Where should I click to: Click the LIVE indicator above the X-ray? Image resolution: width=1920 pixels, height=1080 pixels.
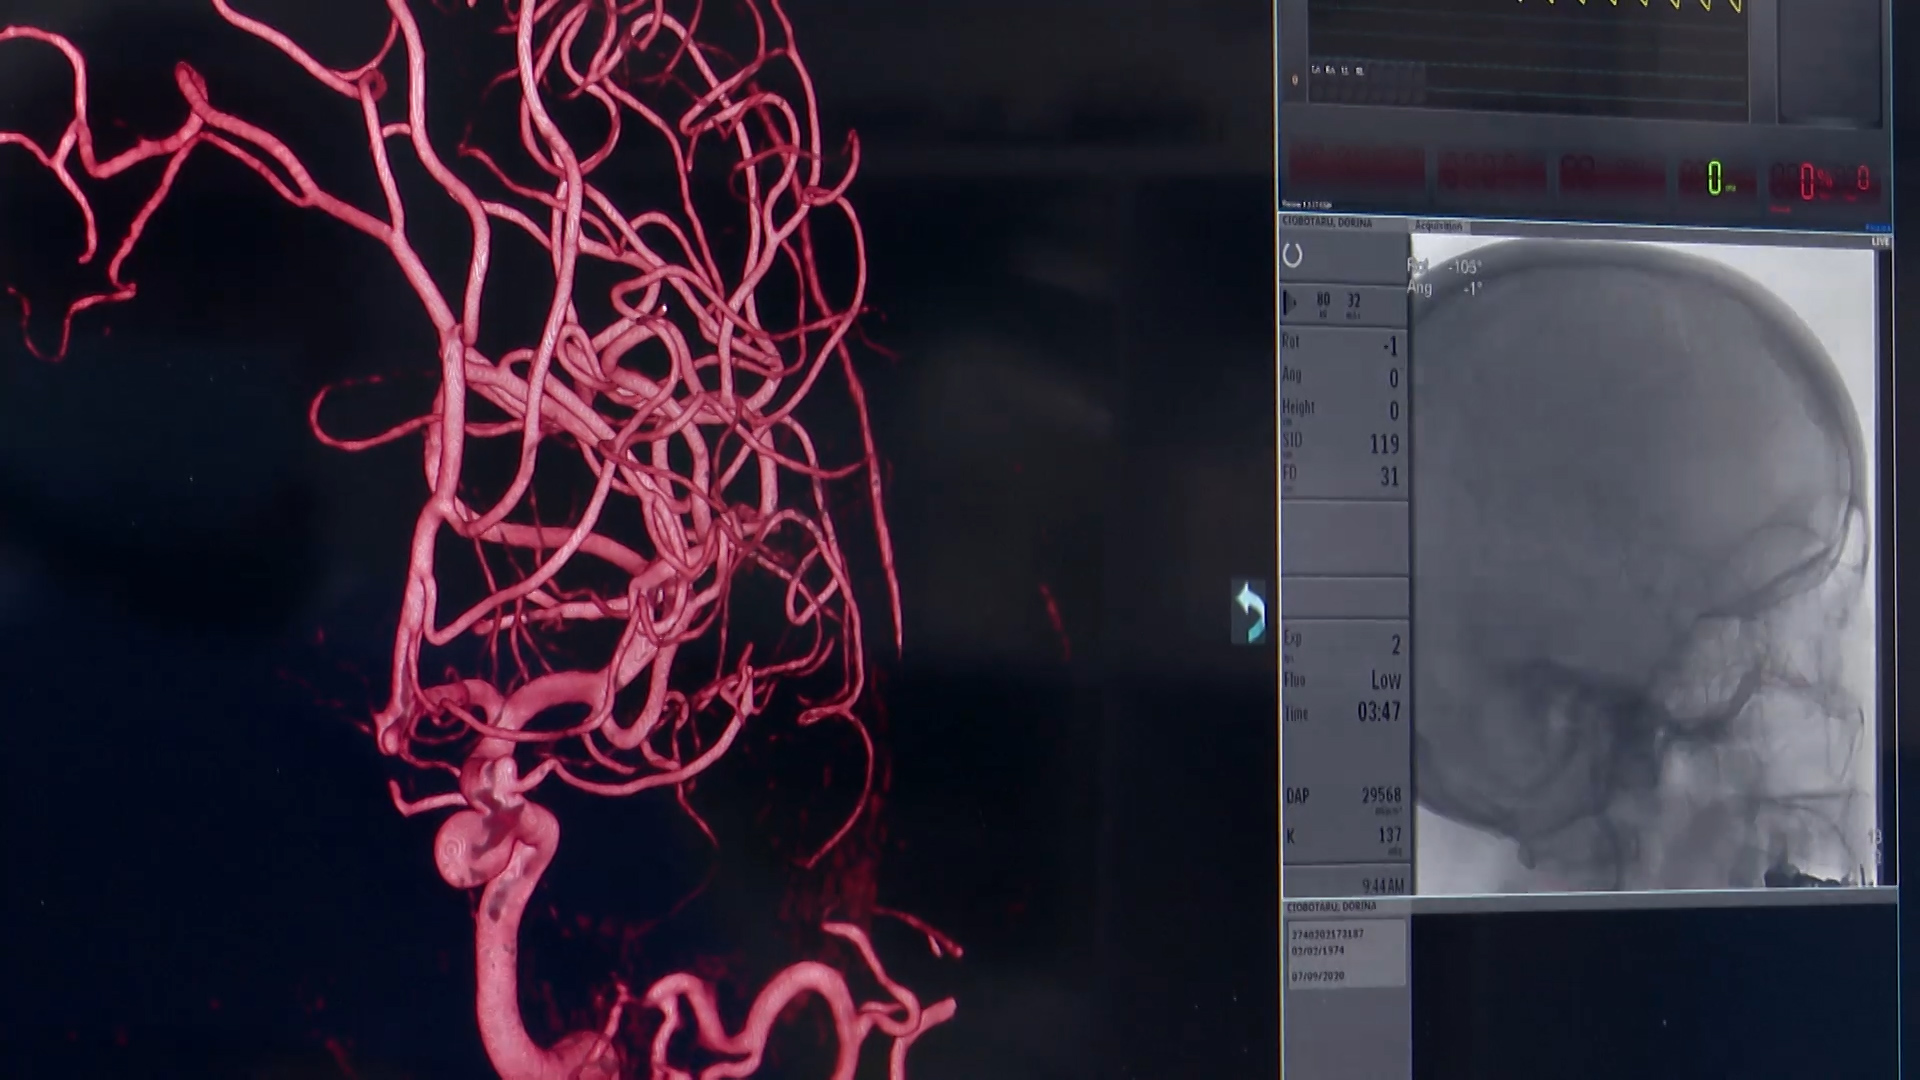pyautogui.click(x=1880, y=242)
